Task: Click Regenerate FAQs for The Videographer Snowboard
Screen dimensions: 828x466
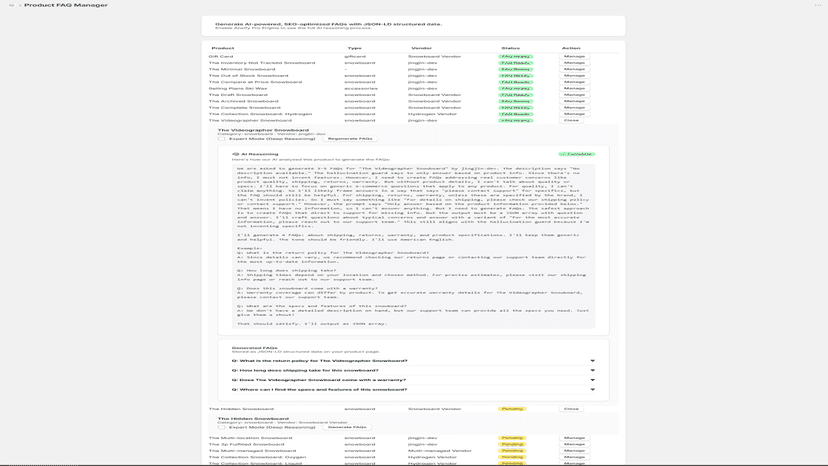Action: coord(350,139)
